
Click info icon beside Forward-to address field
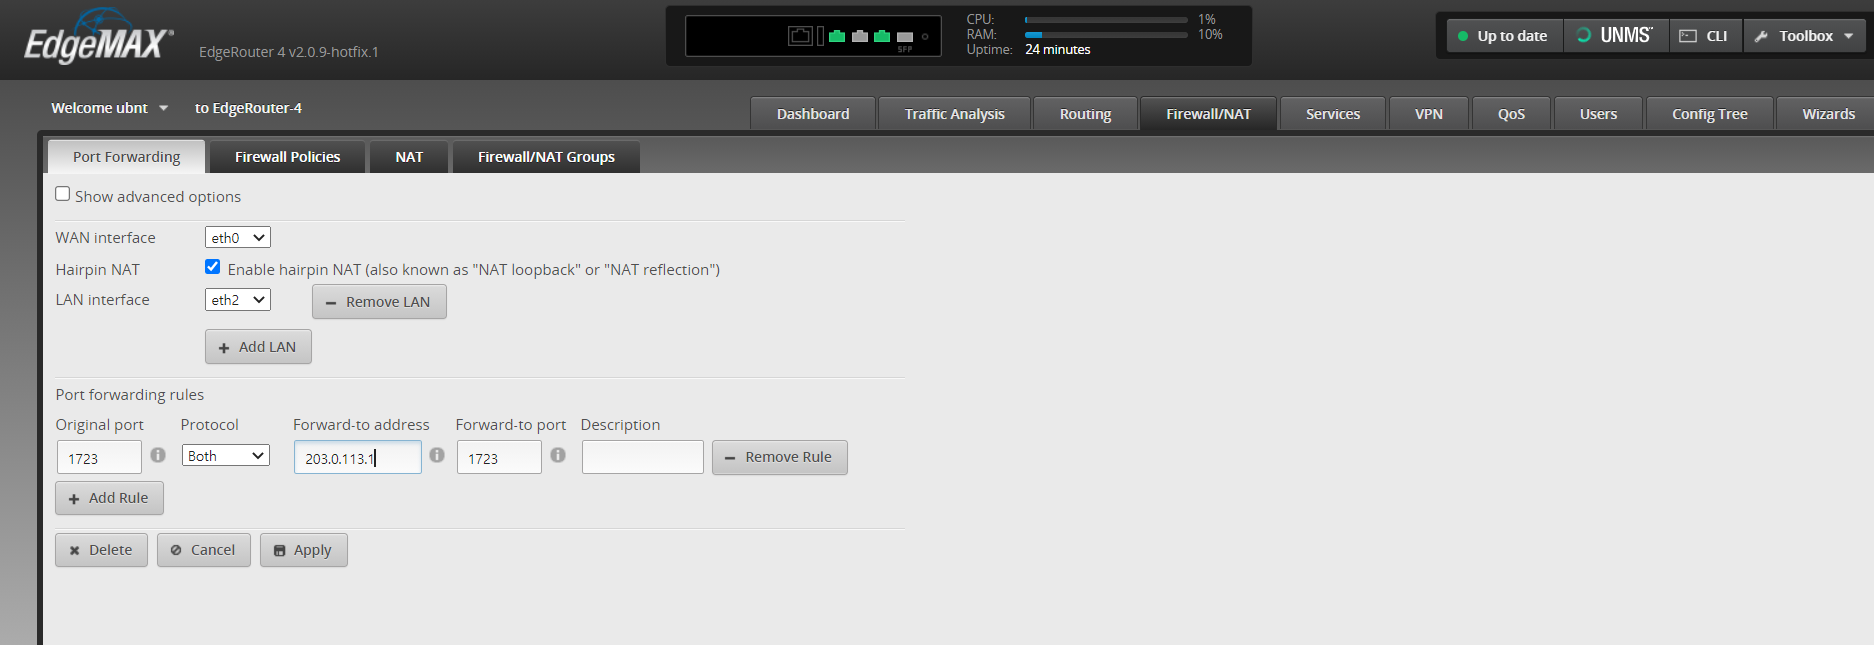pos(437,455)
